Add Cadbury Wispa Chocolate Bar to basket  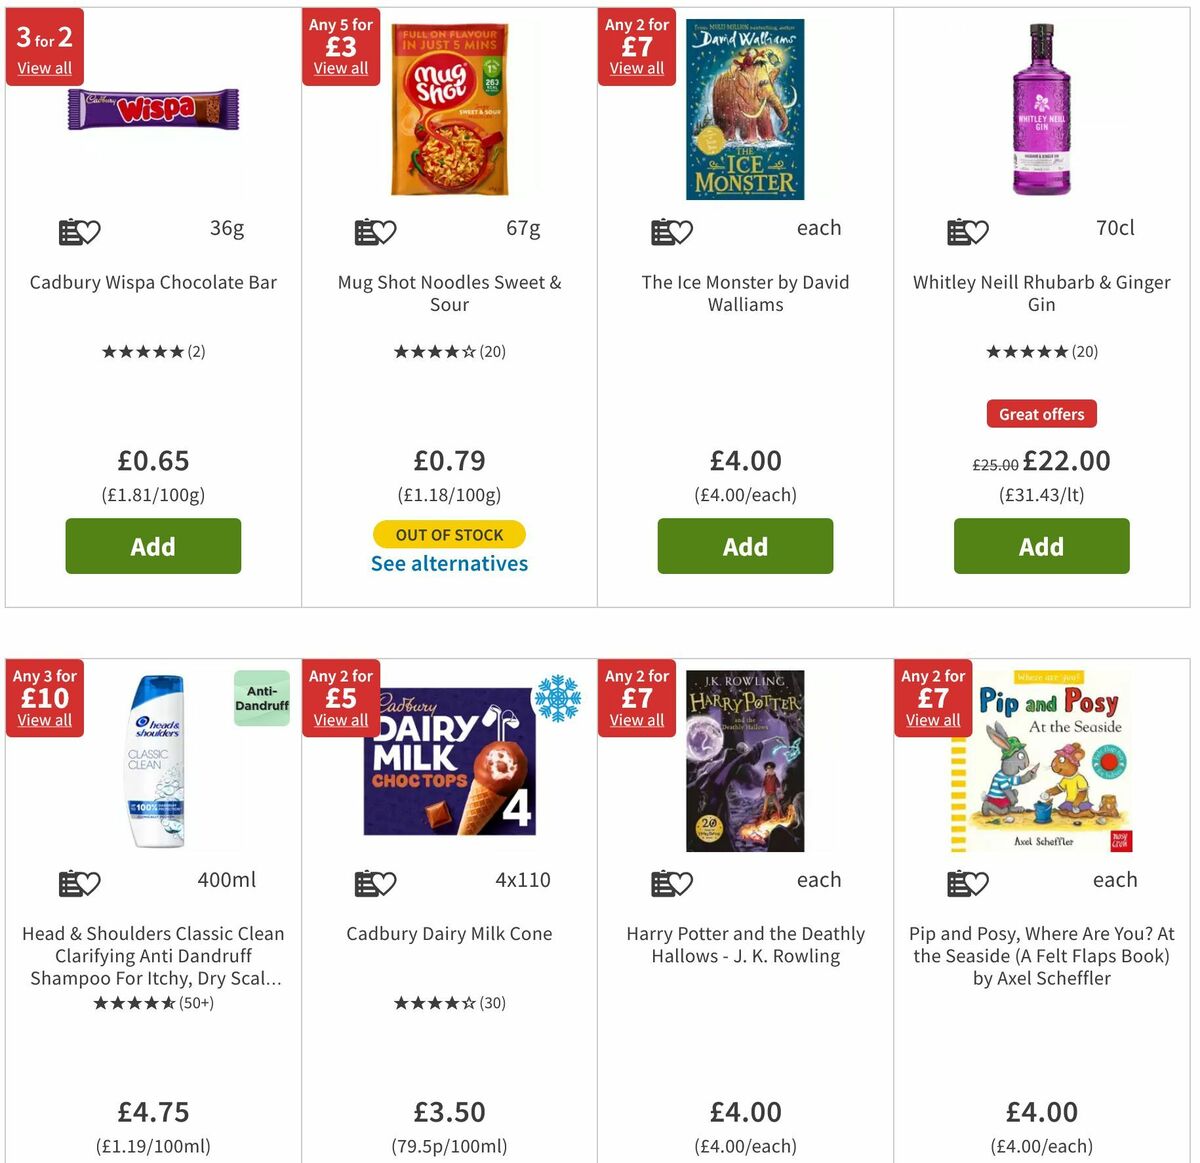(x=152, y=546)
